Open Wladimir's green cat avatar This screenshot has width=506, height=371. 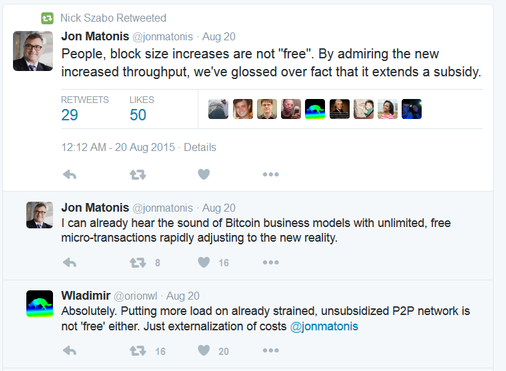[40, 303]
